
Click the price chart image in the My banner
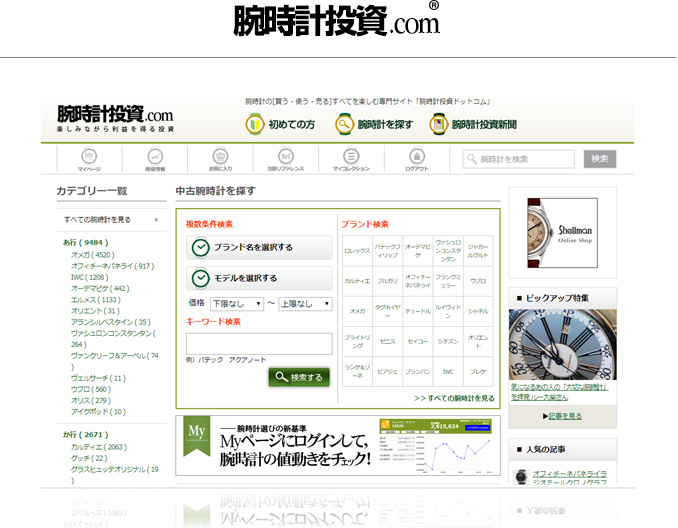435,445
